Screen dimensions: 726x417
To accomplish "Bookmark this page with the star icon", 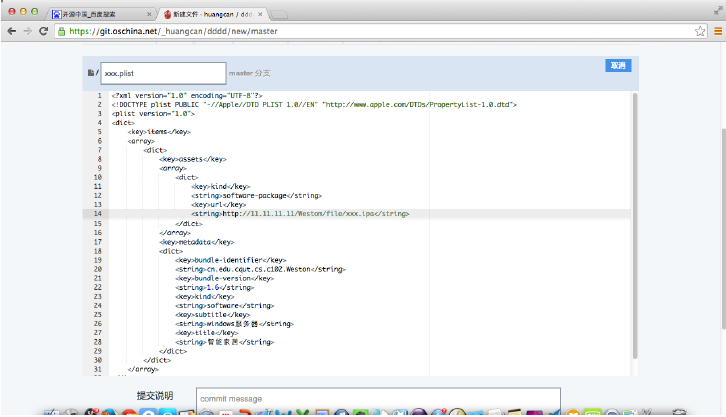I will point(700,32).
